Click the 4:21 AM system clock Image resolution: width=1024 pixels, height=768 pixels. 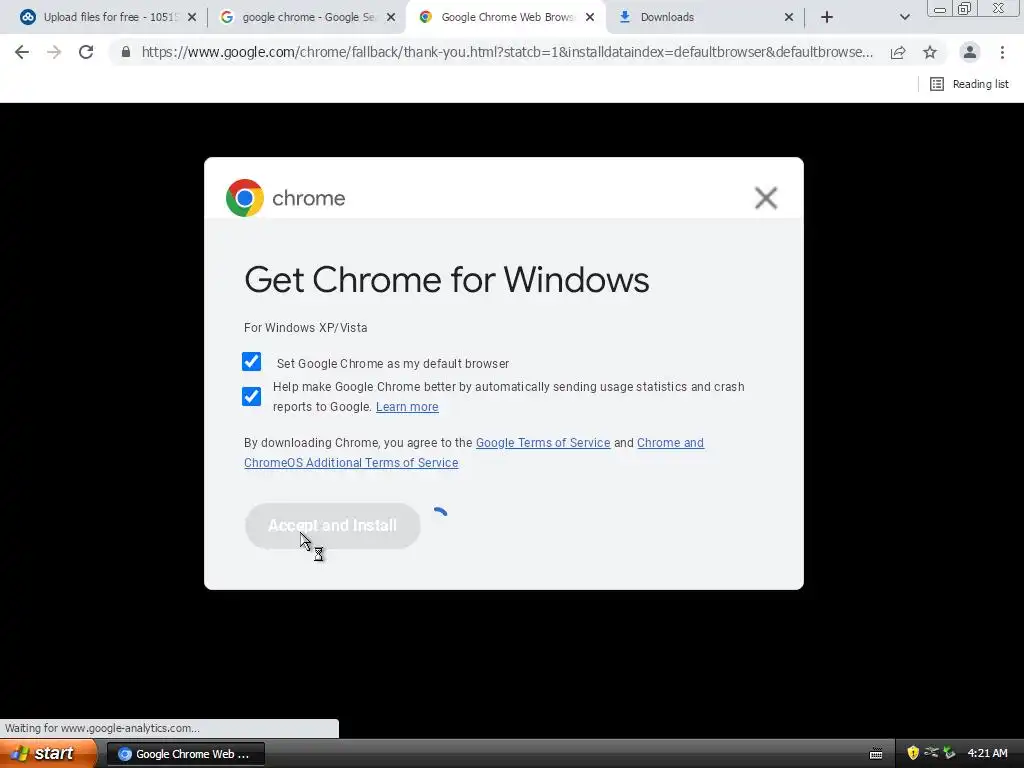[x=987, y=753]
